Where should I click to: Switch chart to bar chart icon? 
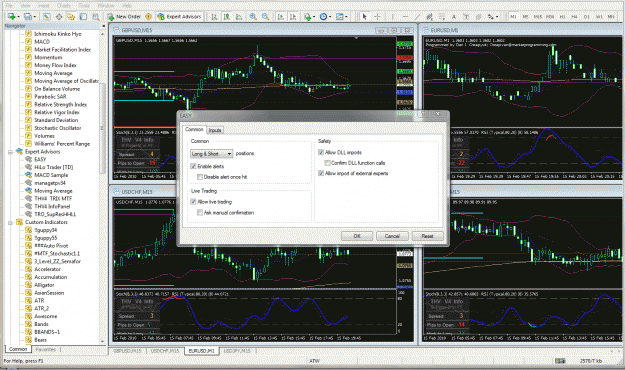[214, 16]
